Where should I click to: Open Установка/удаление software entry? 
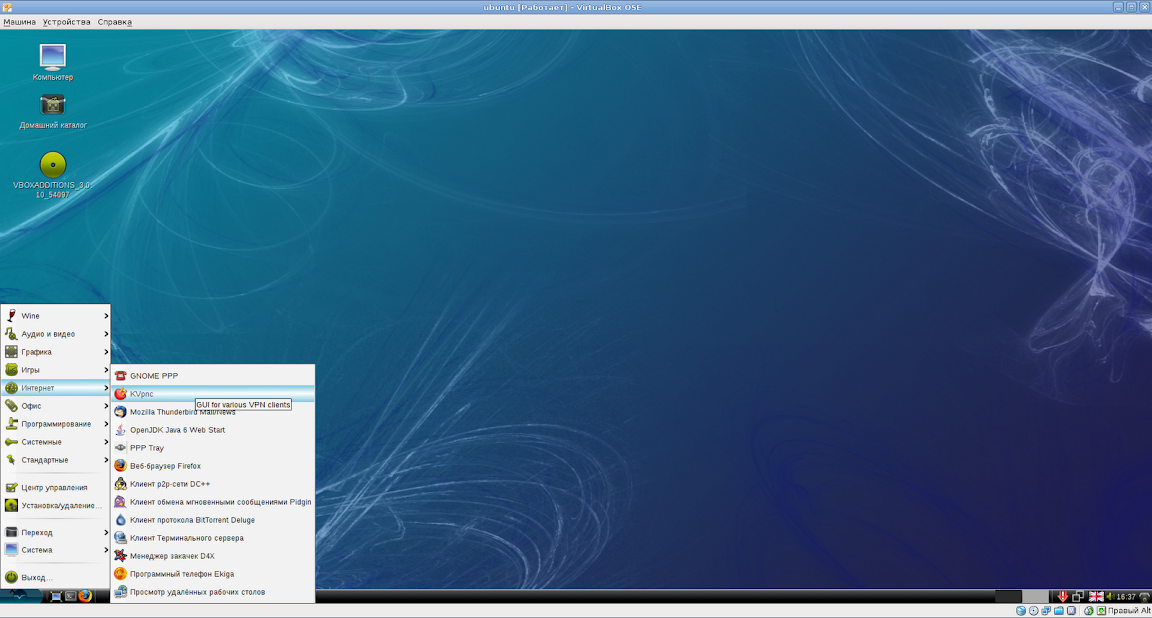(56, 506)
